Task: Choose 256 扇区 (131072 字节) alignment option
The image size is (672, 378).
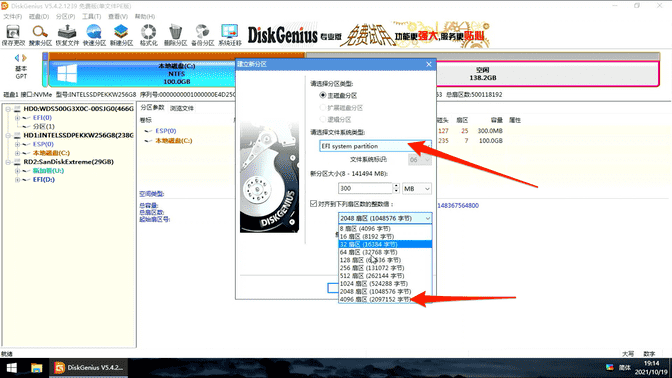Action: pos(385,268)
